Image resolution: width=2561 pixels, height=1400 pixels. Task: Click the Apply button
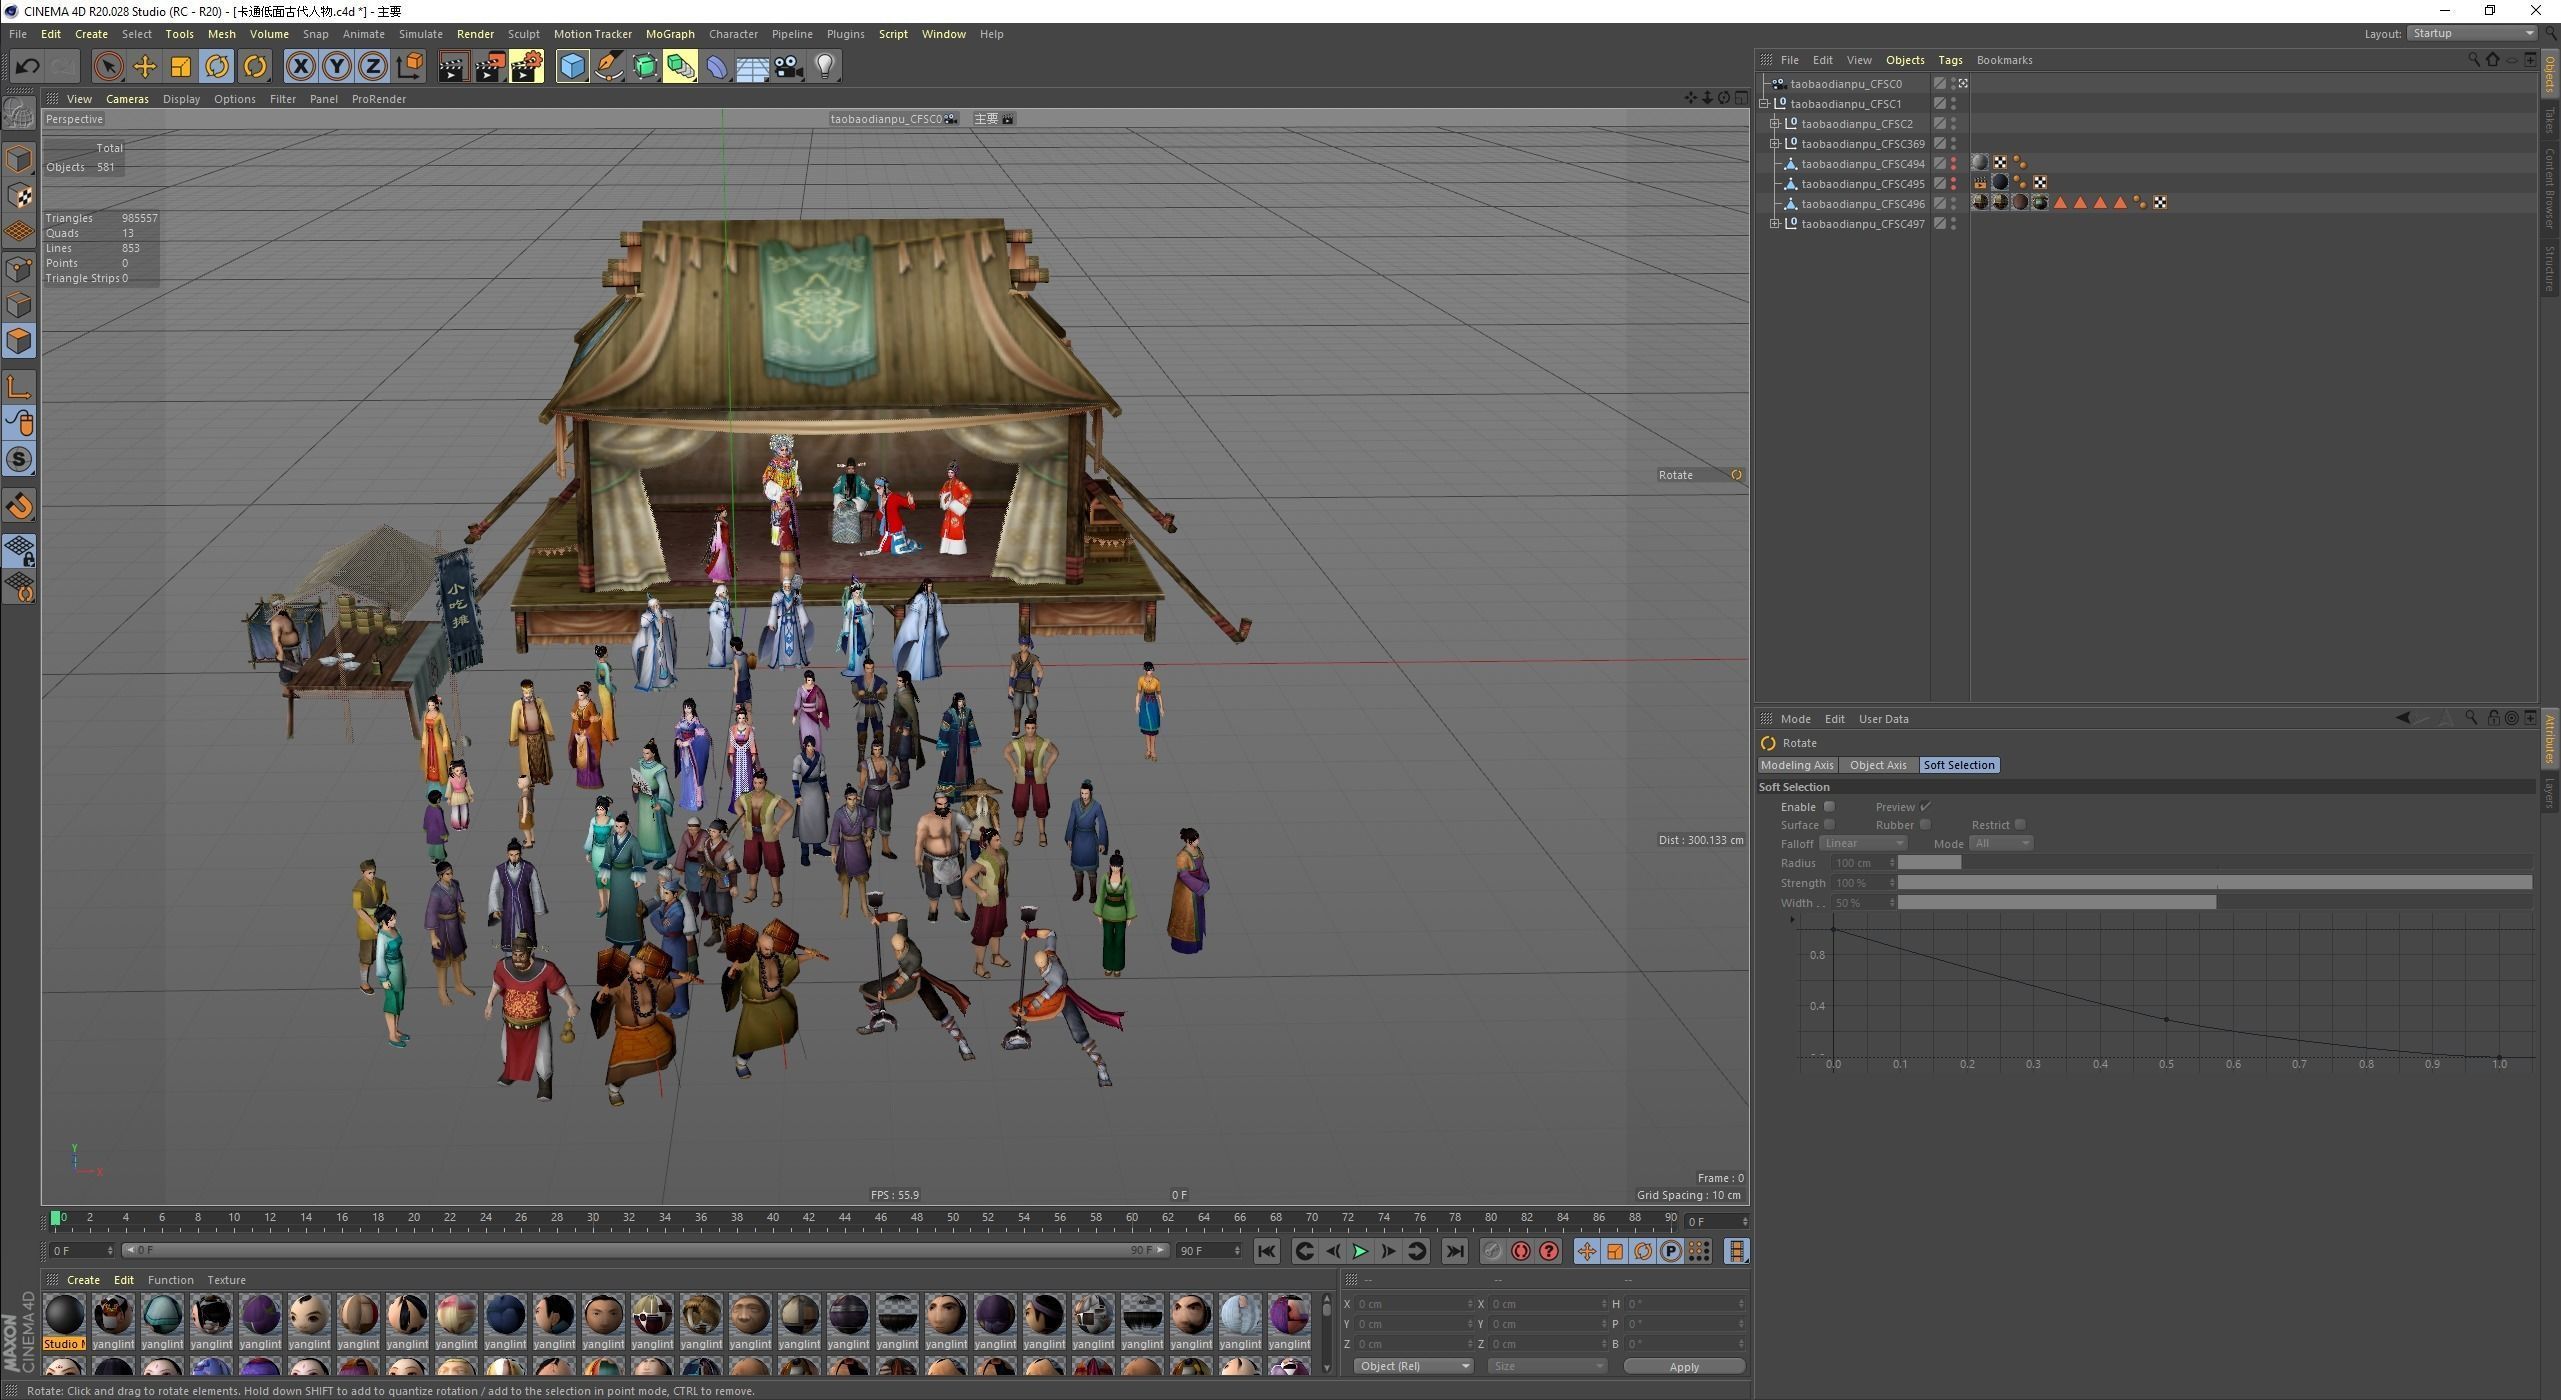click(x=1683, y=1367)
